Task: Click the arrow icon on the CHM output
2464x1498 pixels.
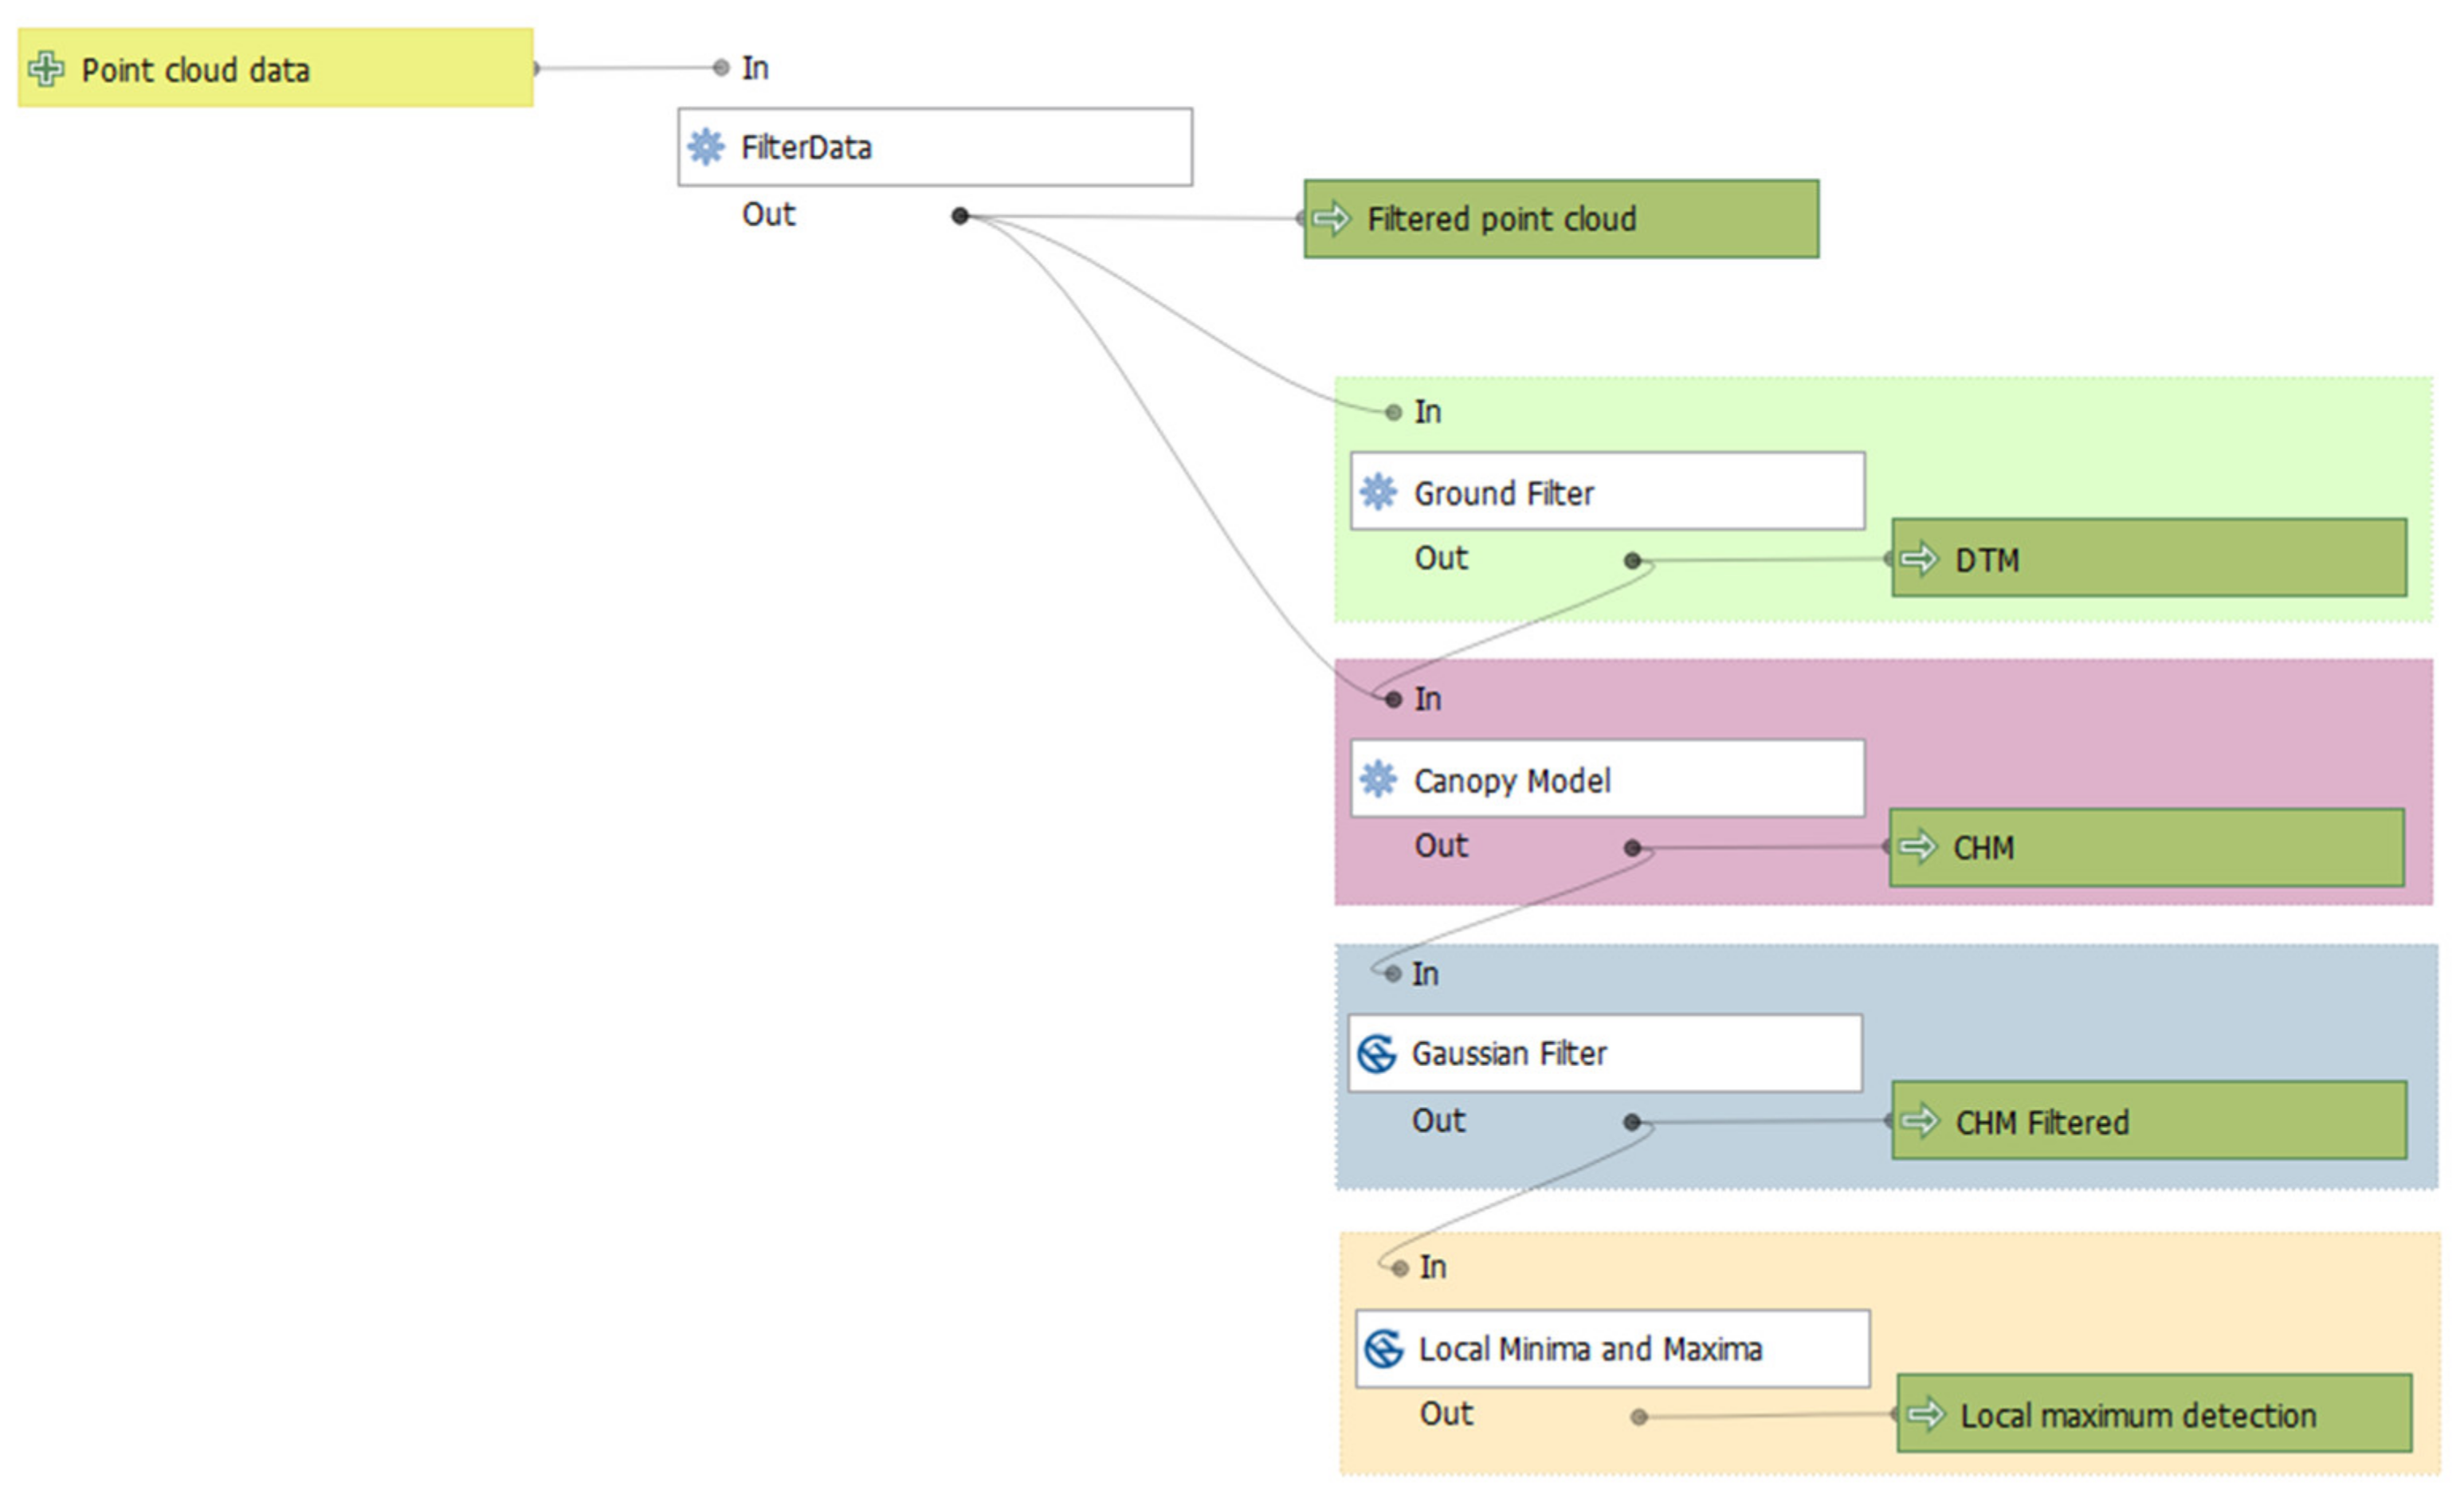Action: click(x=1917, y=847)
